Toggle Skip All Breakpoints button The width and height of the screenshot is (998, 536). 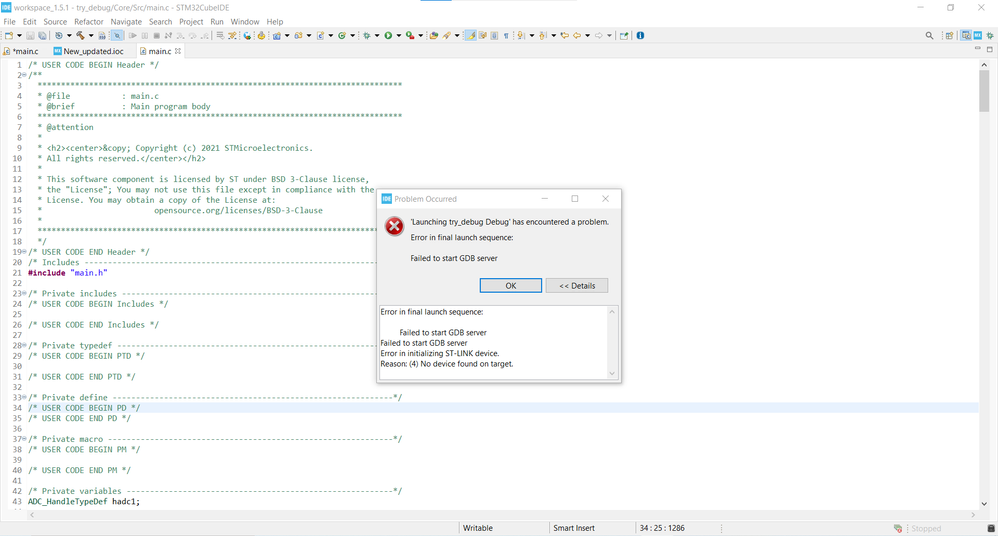[116, 36]
